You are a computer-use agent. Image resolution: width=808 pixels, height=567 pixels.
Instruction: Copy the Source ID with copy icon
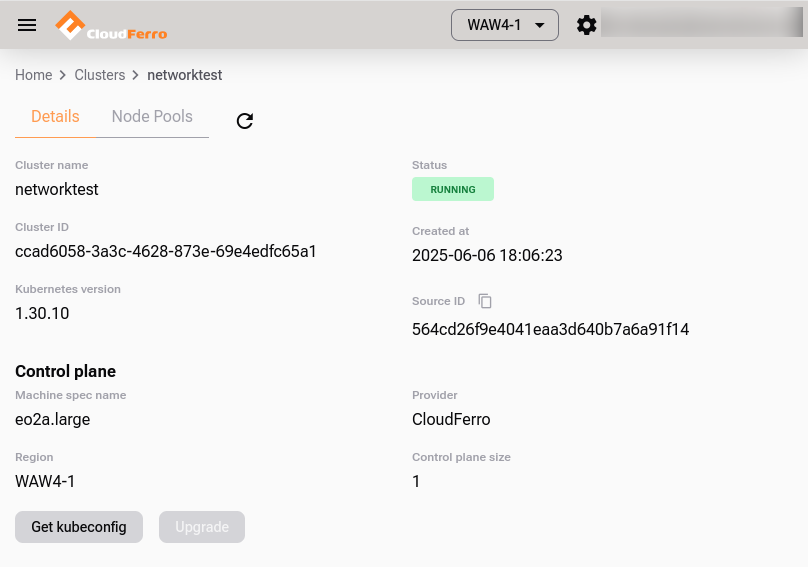click(x=485, y=301)
